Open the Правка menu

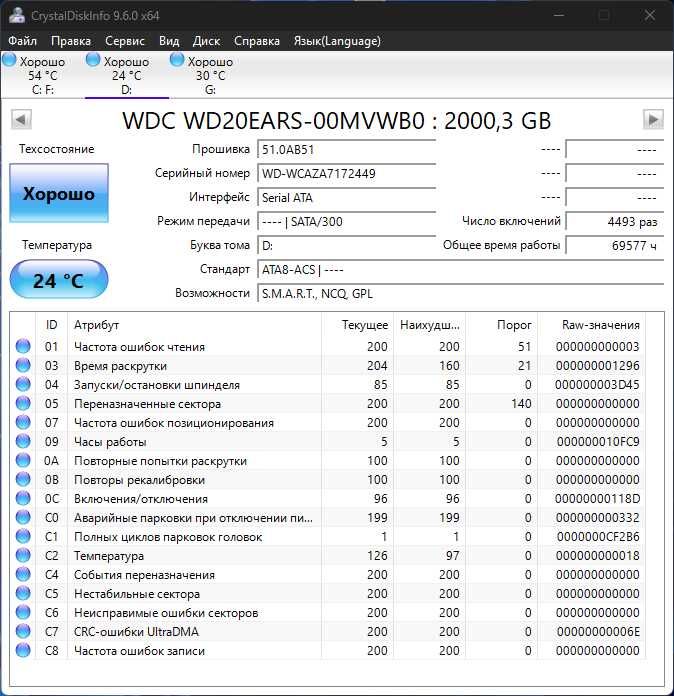pos(71,41)
